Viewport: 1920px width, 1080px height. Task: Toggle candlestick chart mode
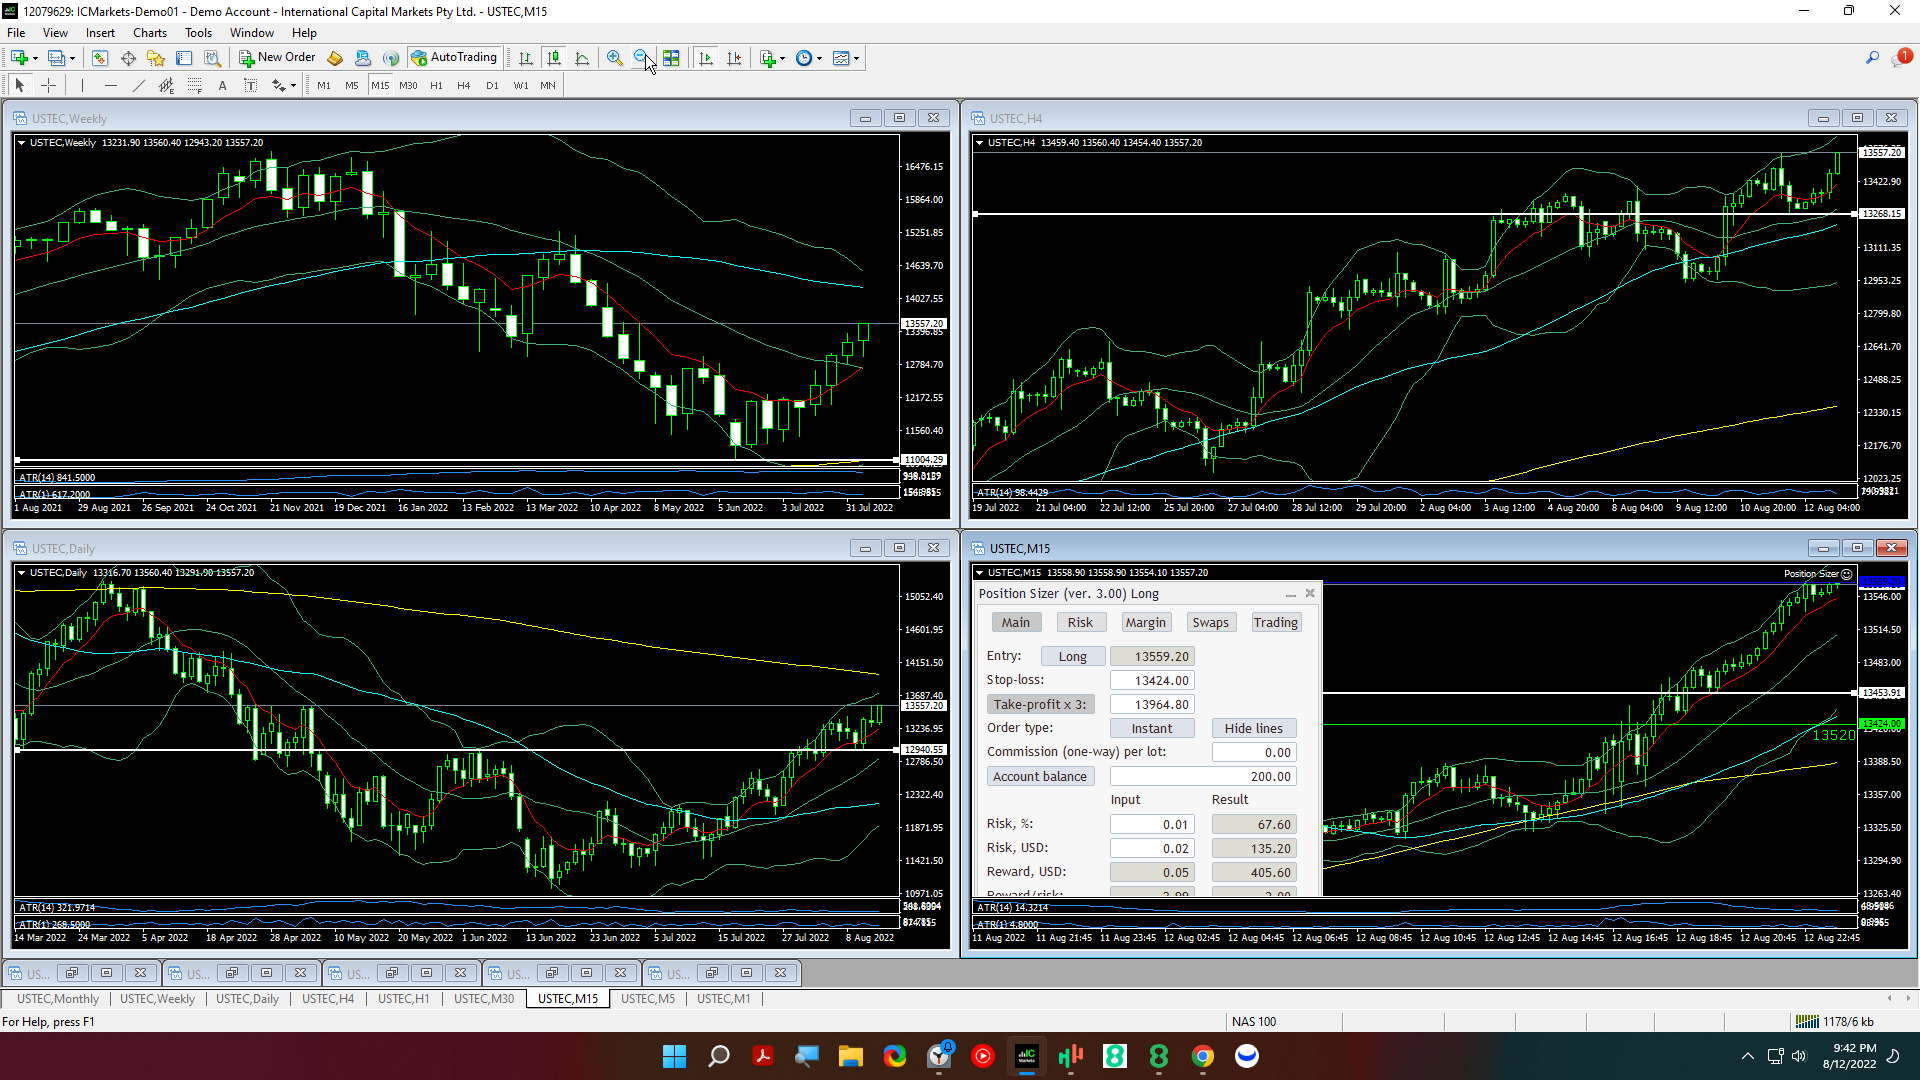point(554,58)
